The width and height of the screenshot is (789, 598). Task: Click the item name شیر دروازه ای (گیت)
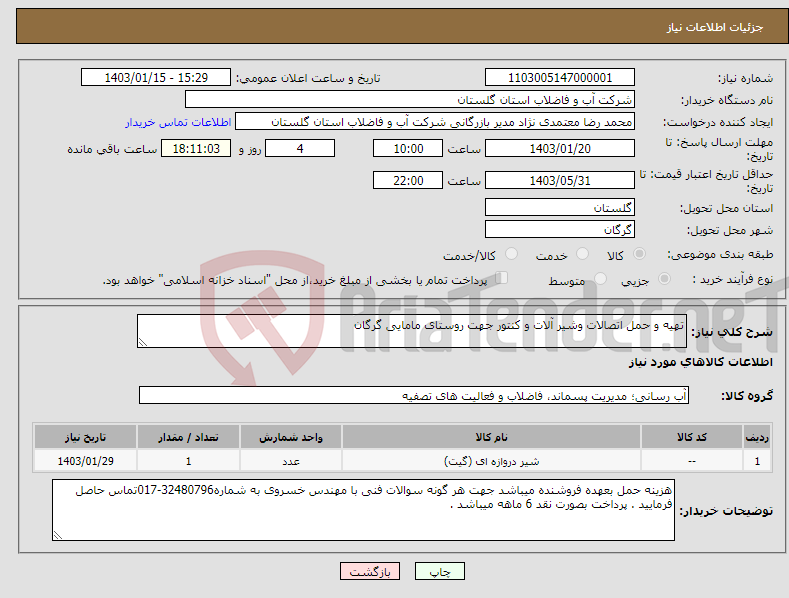pyautogui.click(x=491, y=461)
